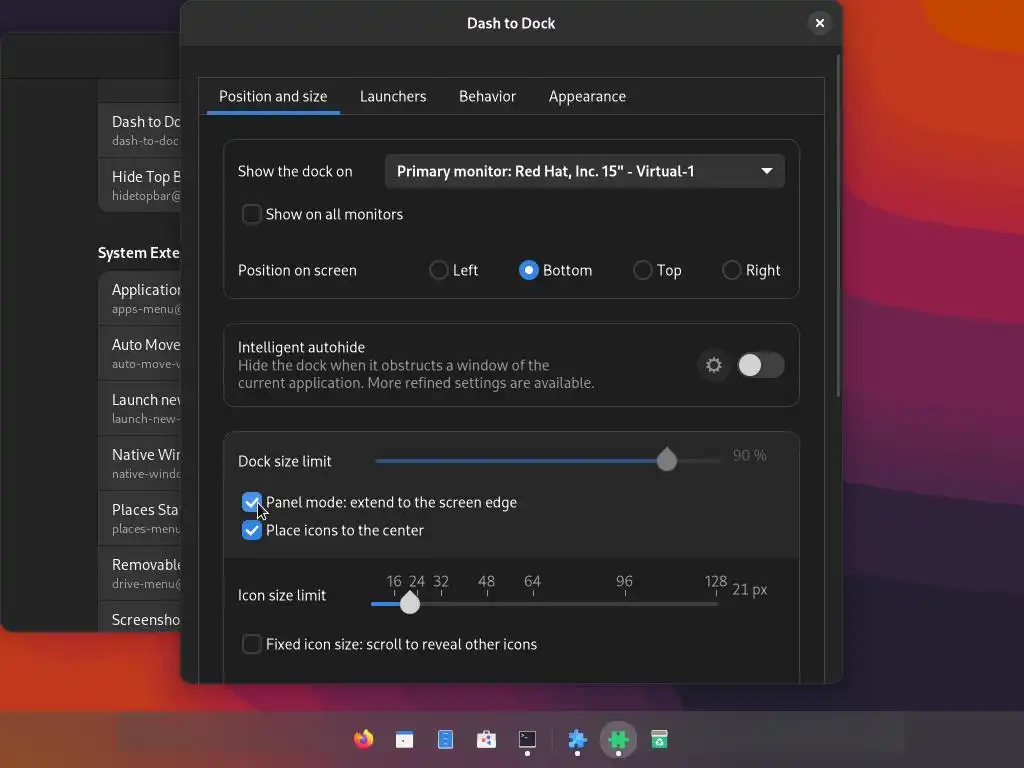This screenshot has height=768, width=1024.
Task: Select Launch new instance row in Extensions window
Action: [x=139, y=408]
